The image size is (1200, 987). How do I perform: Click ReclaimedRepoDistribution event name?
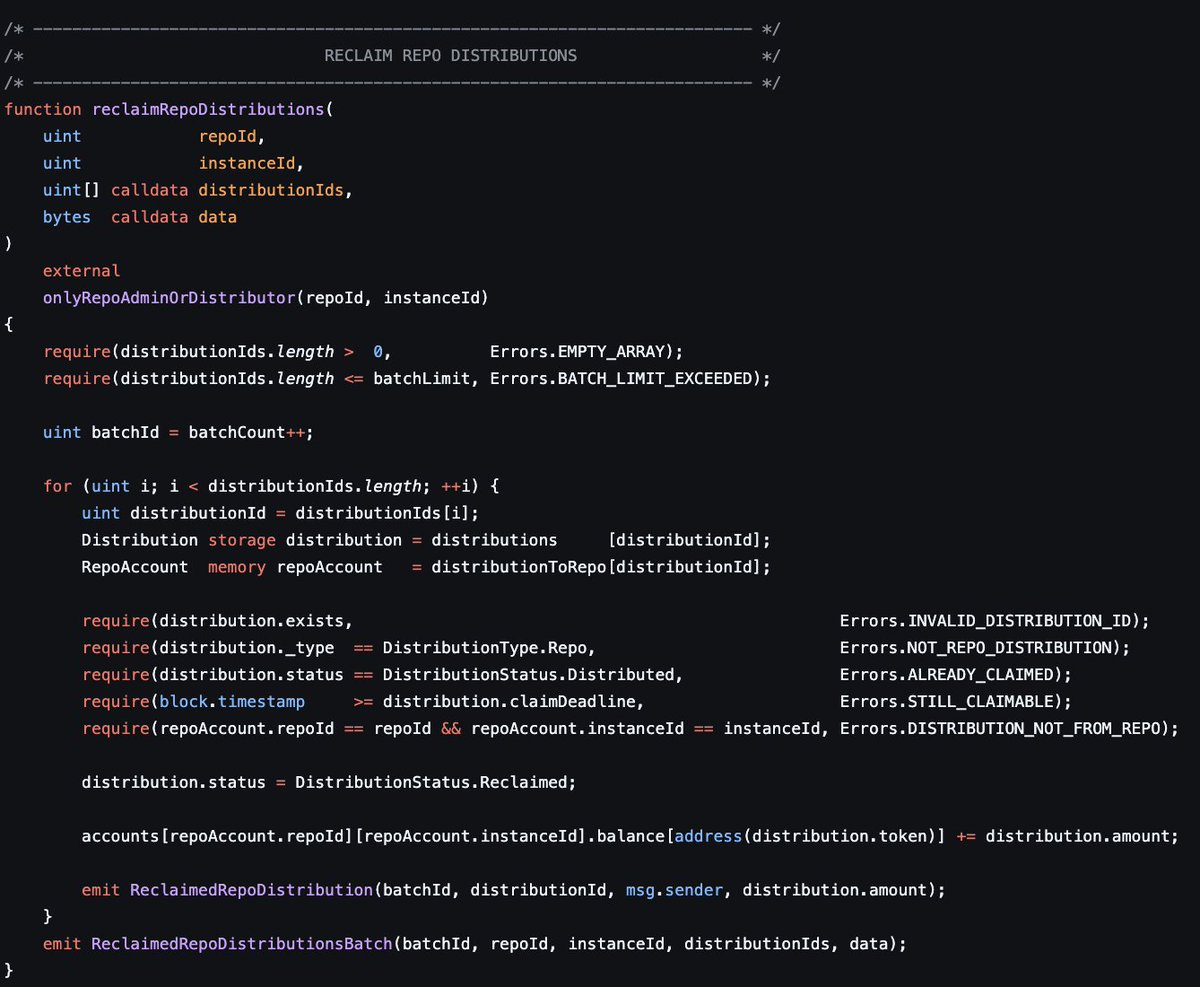(x=252, y=892)
